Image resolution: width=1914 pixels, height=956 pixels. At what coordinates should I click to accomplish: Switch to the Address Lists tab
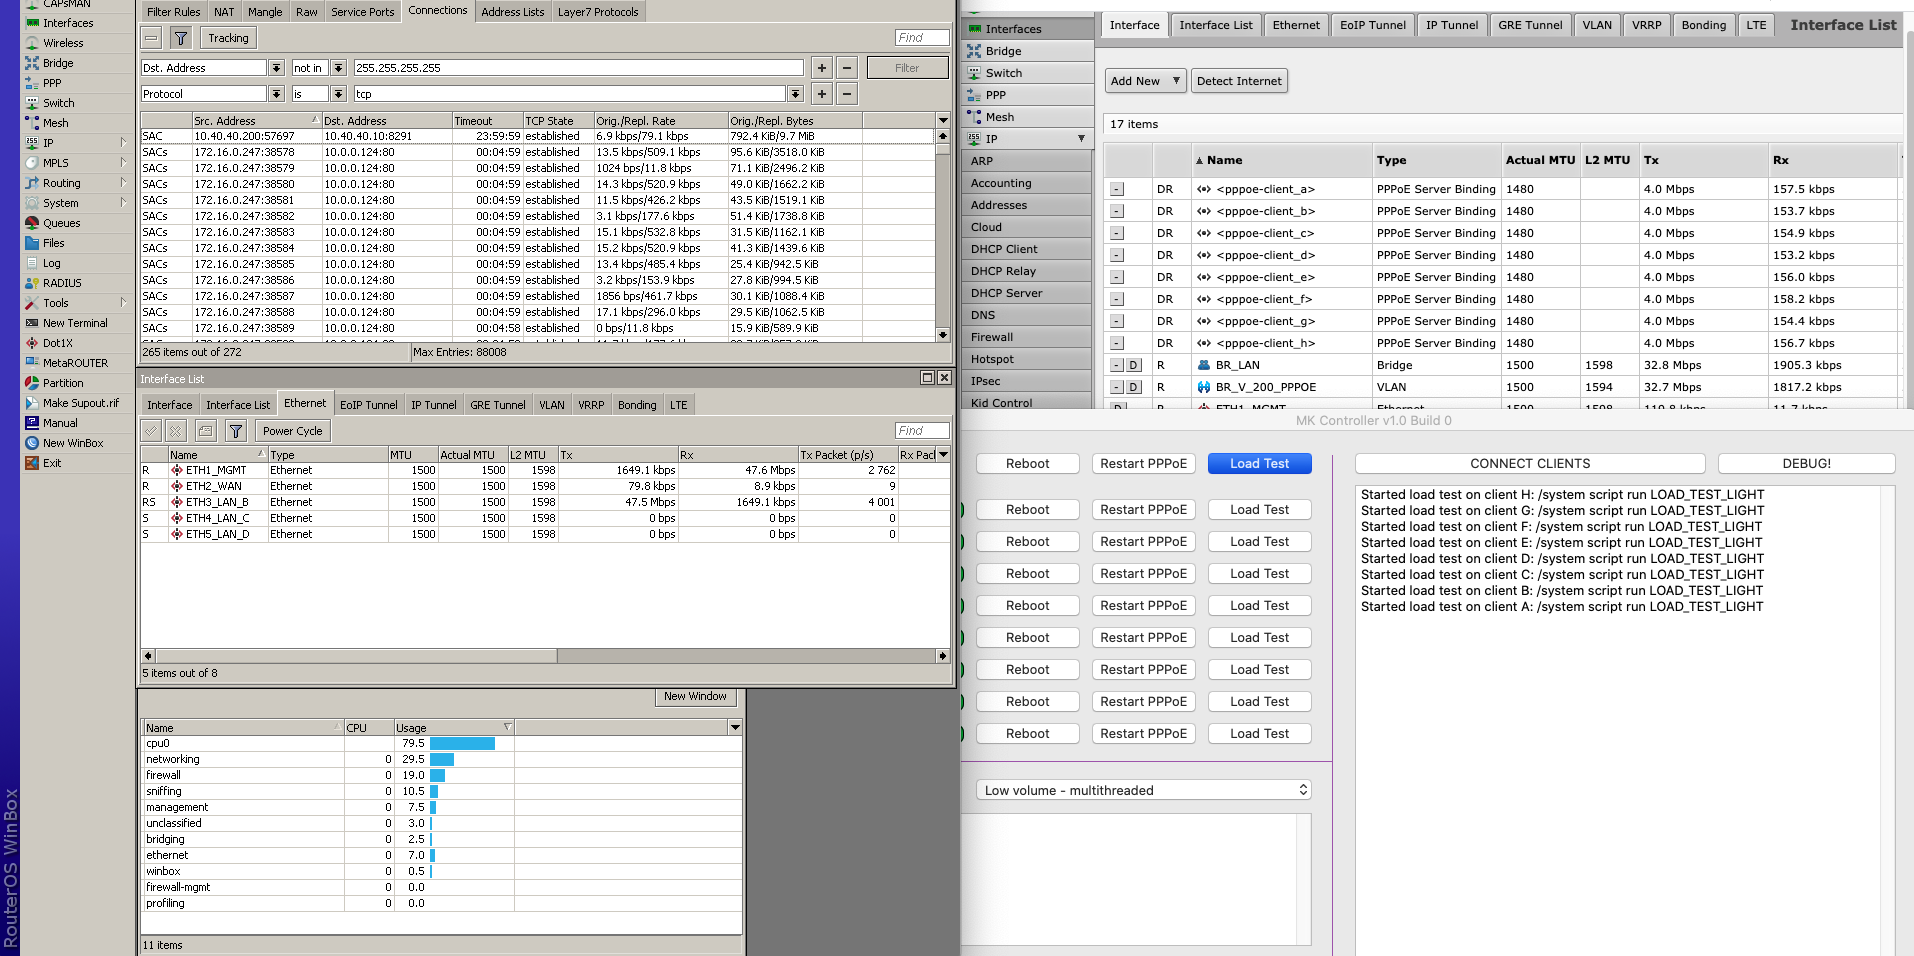pos(512,12)
